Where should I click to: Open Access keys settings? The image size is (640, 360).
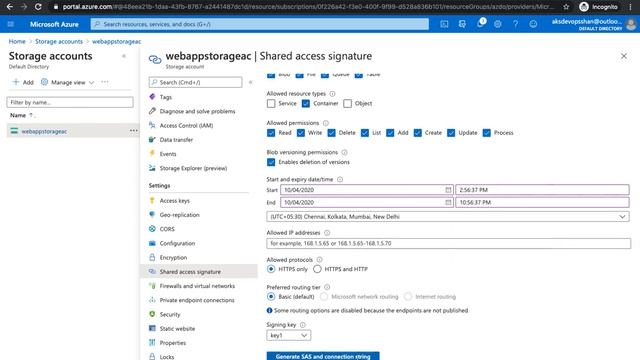(174, 201)
